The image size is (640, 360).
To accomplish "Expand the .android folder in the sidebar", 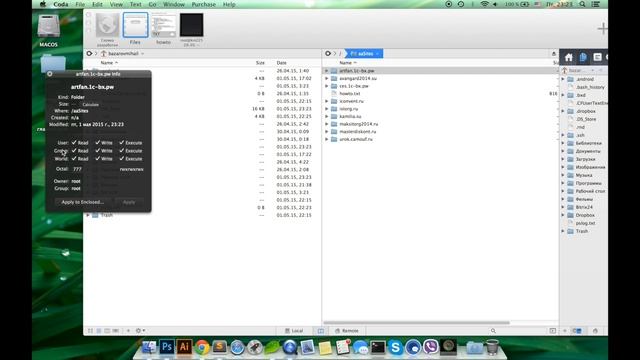I will pyautogui.click(x=563, y=79).
